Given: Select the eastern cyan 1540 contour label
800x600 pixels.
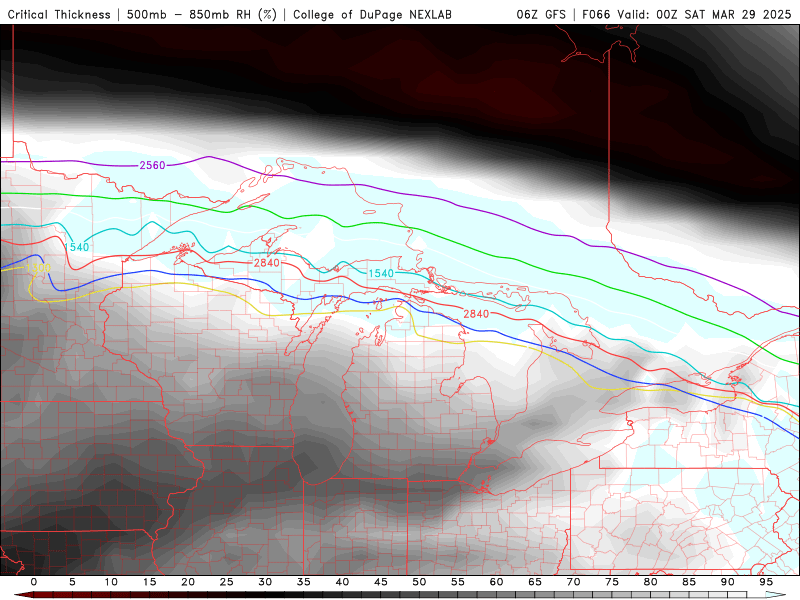Looking at the screenshot, I should (381, 273).
